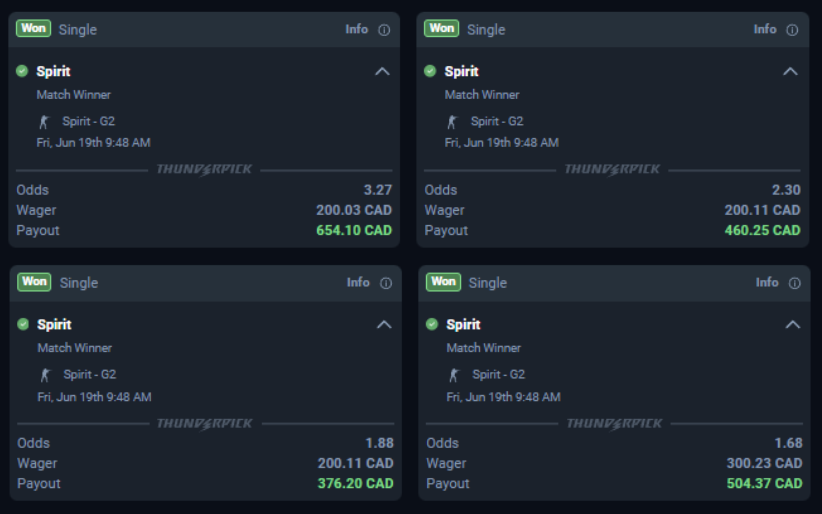Viewport: 822px width, 514px height.
Task: Click Spirit title on bet with odds 2.30
Action: tap(461, 71)
